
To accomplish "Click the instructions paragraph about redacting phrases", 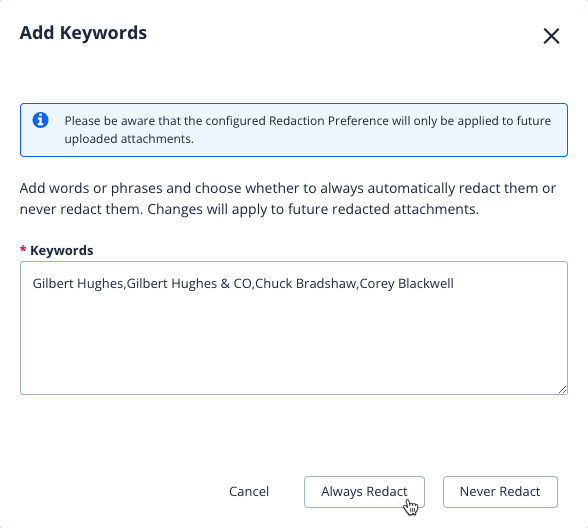I will (x=288, y=198).
